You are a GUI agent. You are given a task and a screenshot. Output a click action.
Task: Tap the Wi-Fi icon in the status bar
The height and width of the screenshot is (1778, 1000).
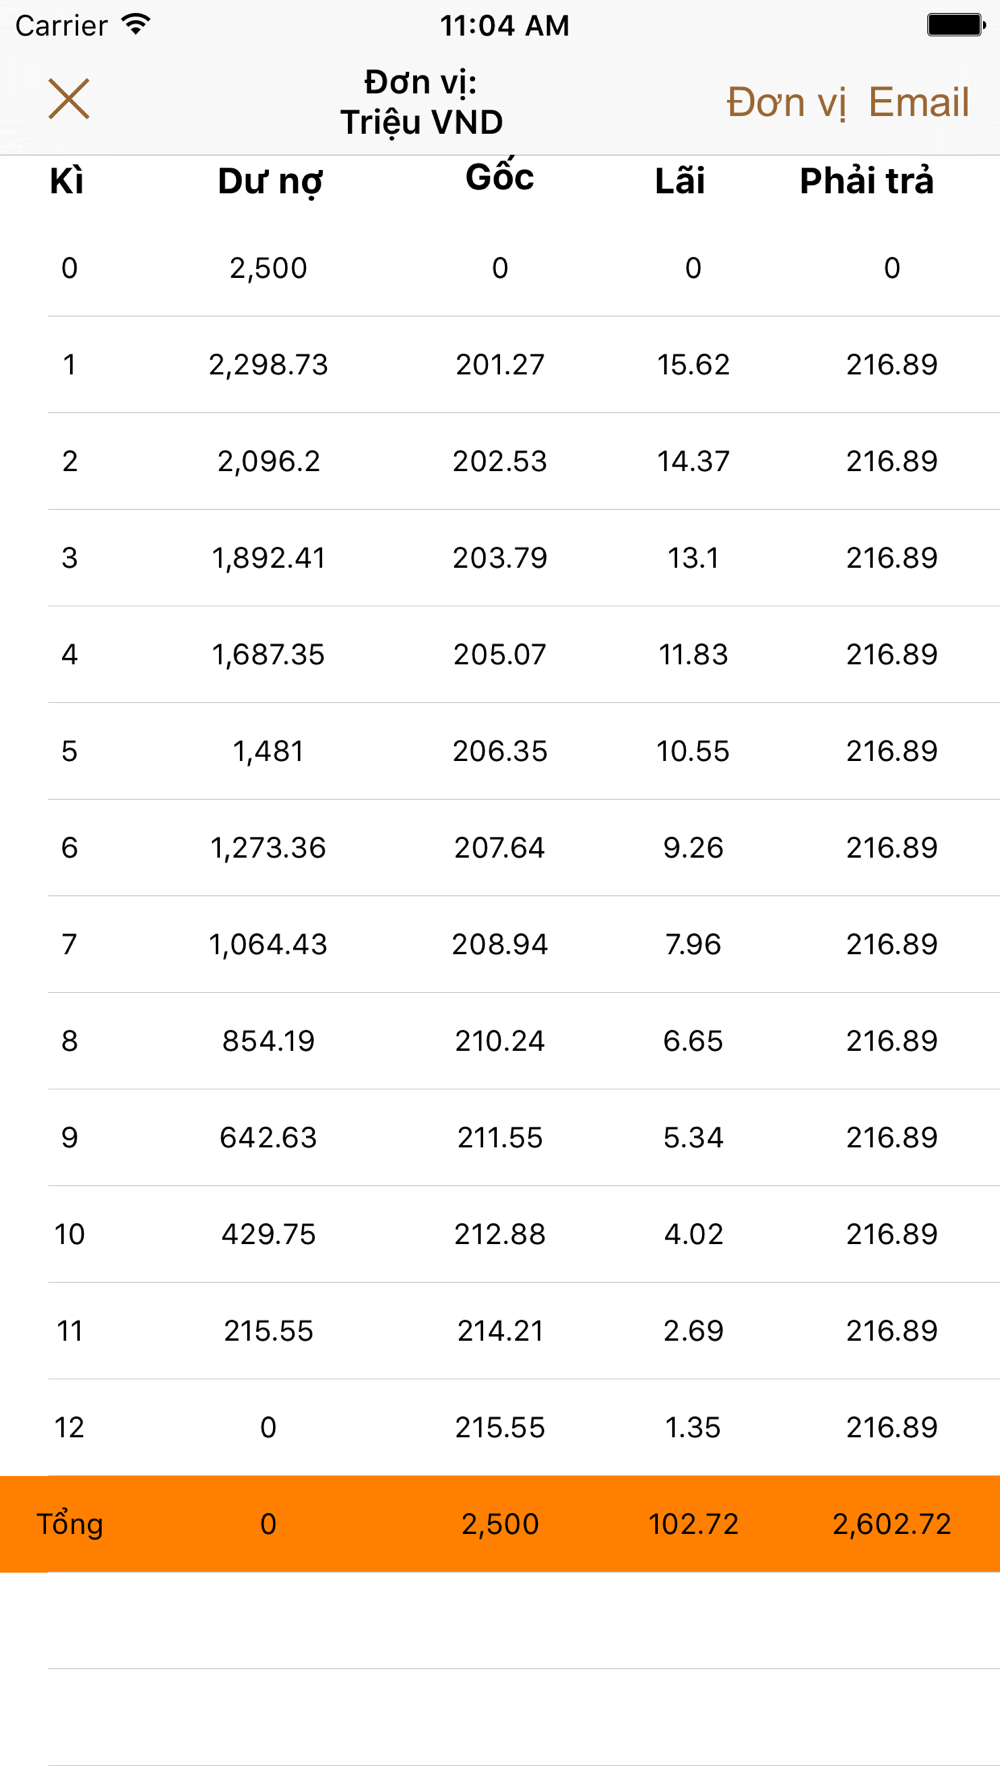135,25
